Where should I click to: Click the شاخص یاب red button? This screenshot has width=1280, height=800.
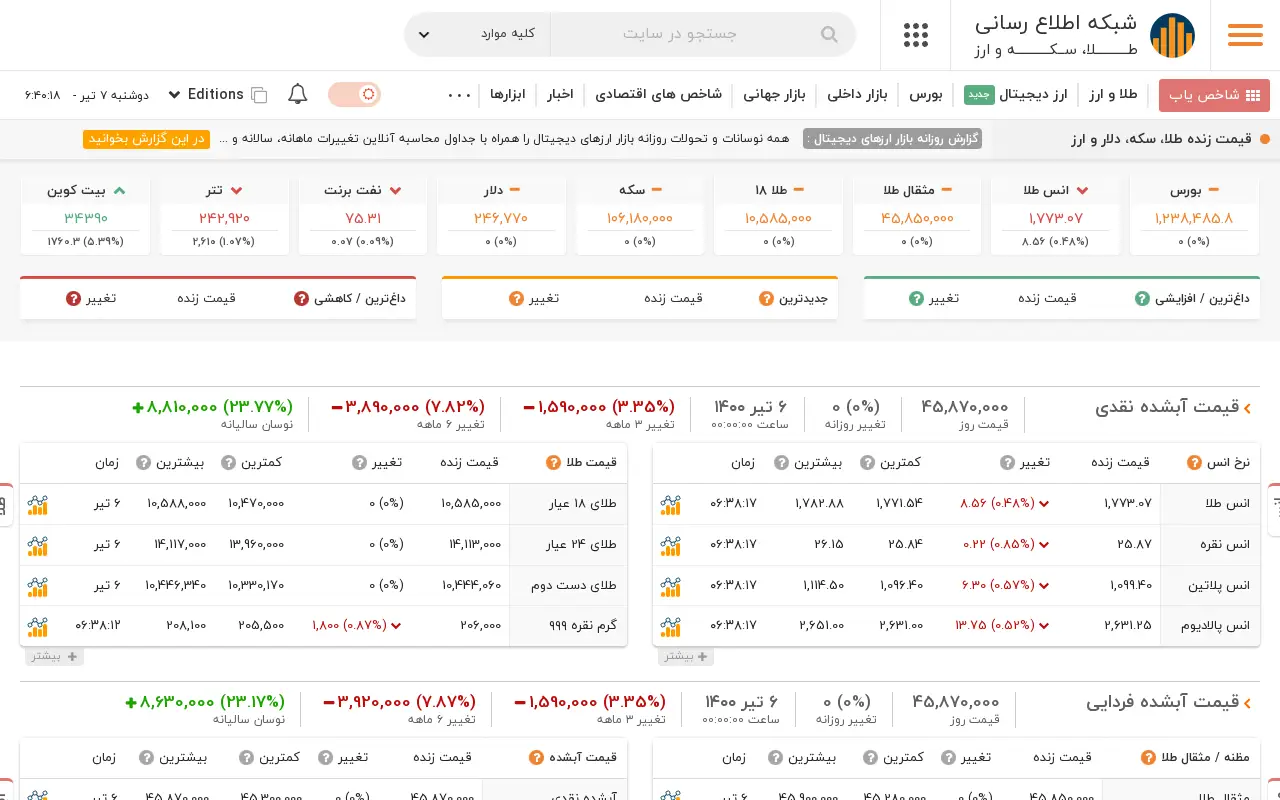[x=1214, y=95]
